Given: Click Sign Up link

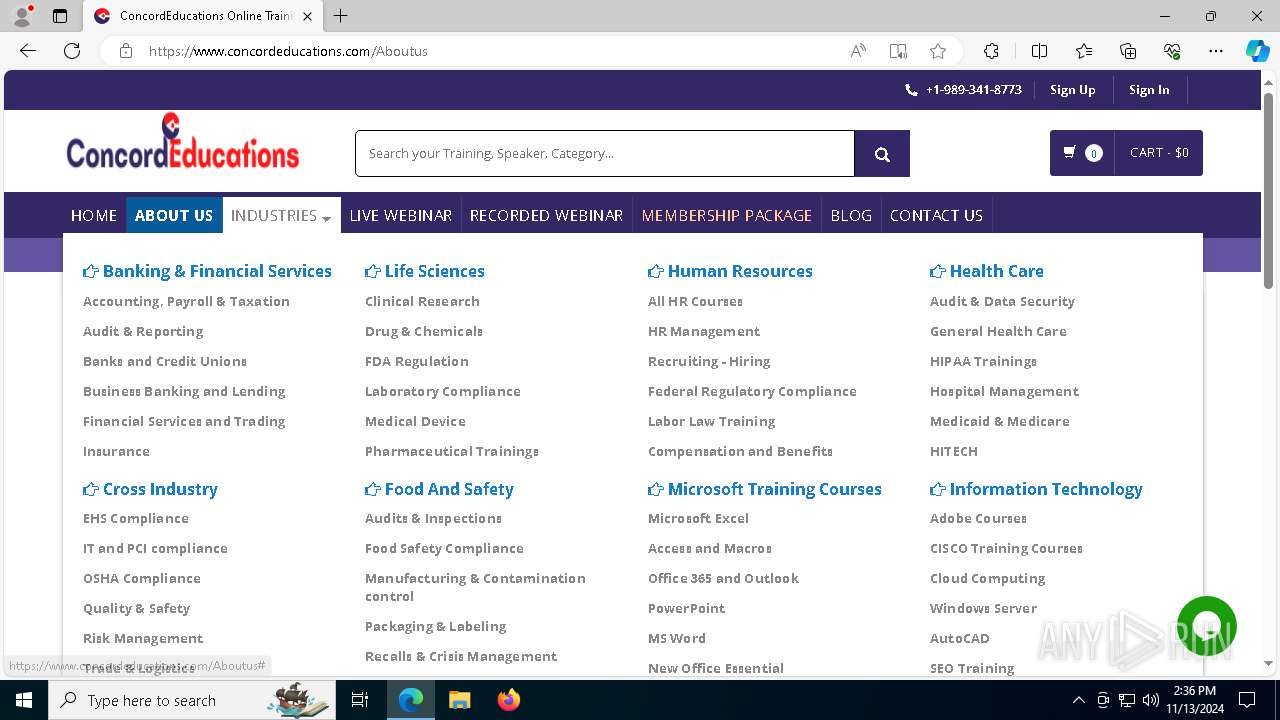Looking at the screenshot, I should [x=1073, y=90].
